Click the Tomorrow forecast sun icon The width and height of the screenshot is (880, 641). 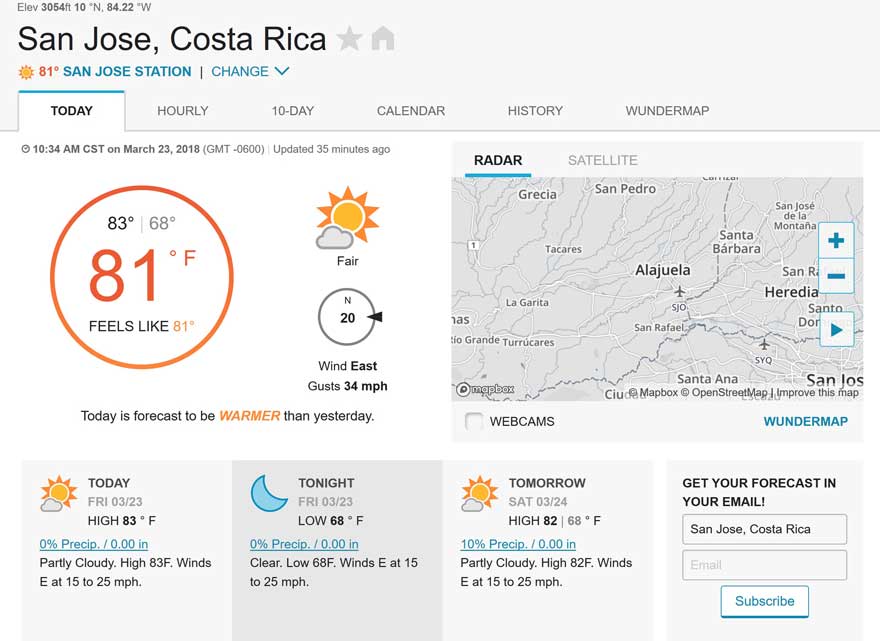[x=479, y=493]
